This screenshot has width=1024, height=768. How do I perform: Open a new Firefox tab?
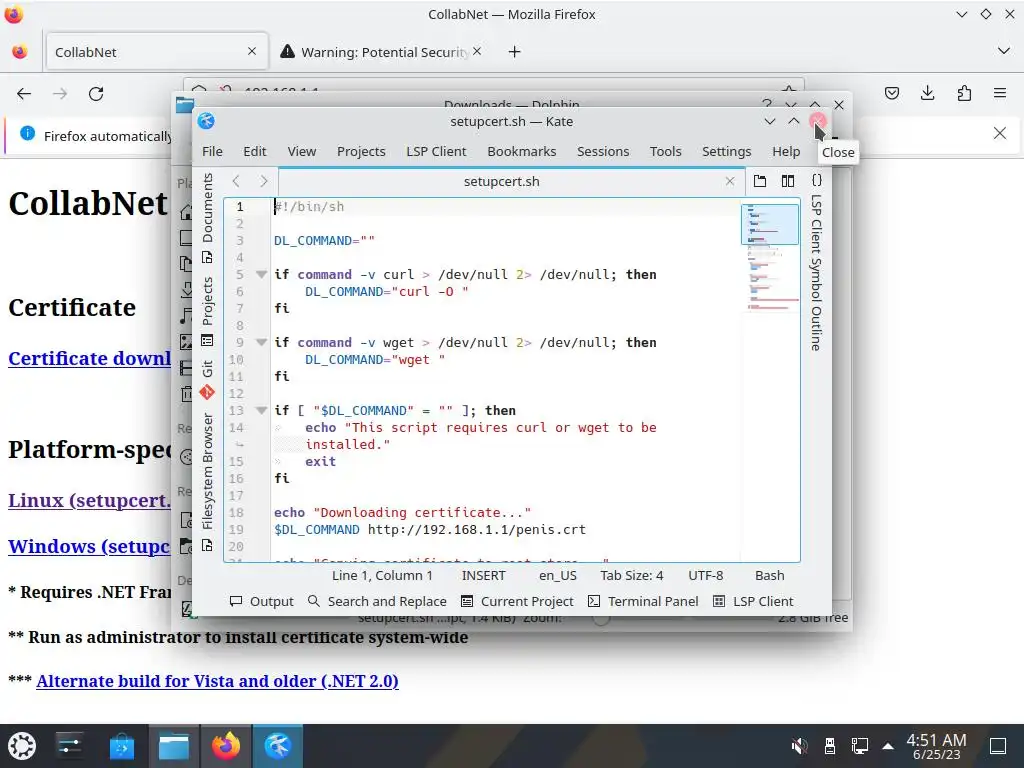(x=515, y=52)
